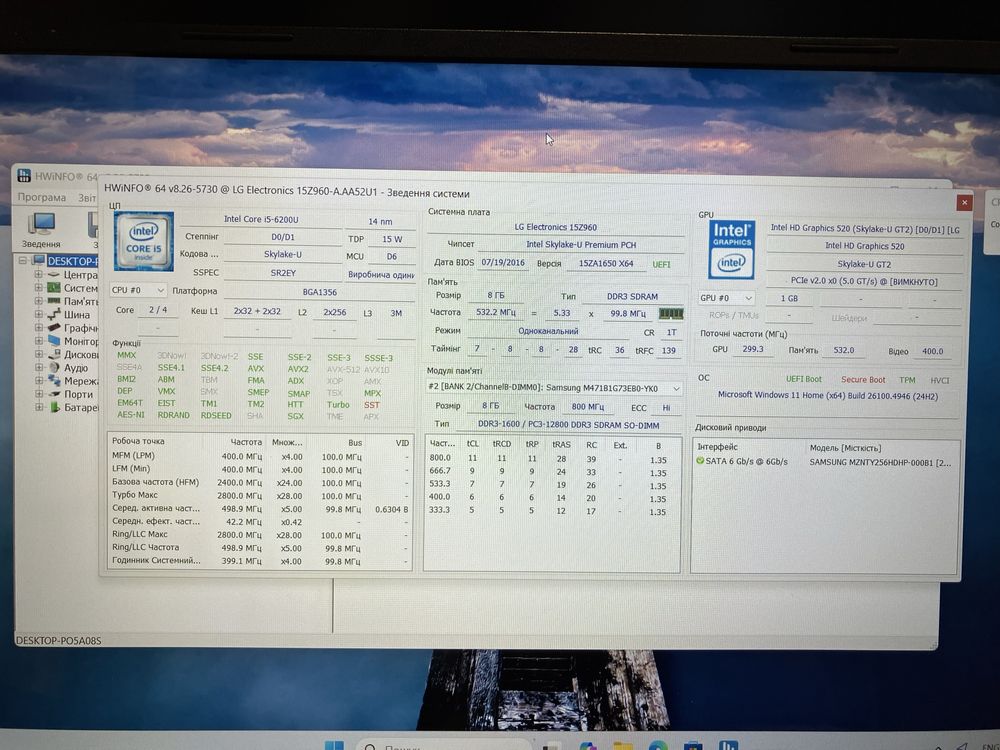The image size is (1000, 750).
Task: Click the Intel Skylake-U Premium PCH chipset field
Action: 581,244
